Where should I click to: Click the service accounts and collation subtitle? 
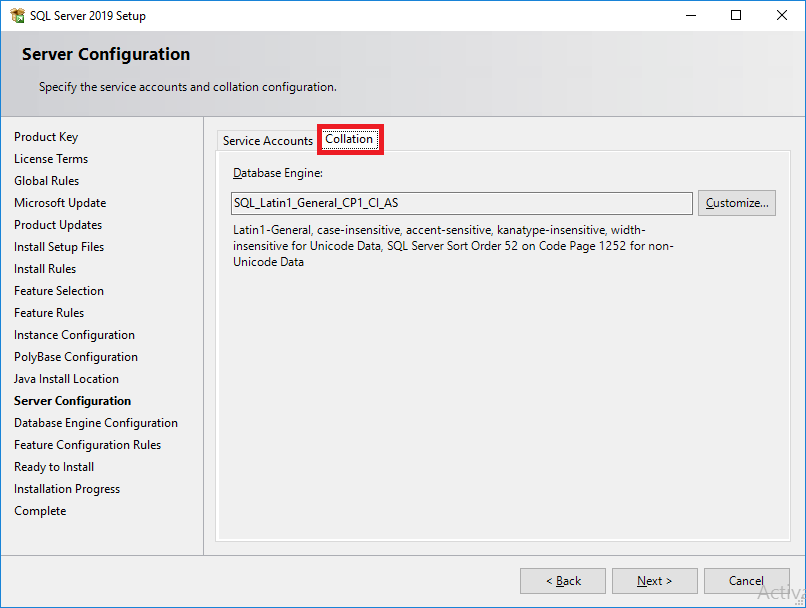point(188,87)
